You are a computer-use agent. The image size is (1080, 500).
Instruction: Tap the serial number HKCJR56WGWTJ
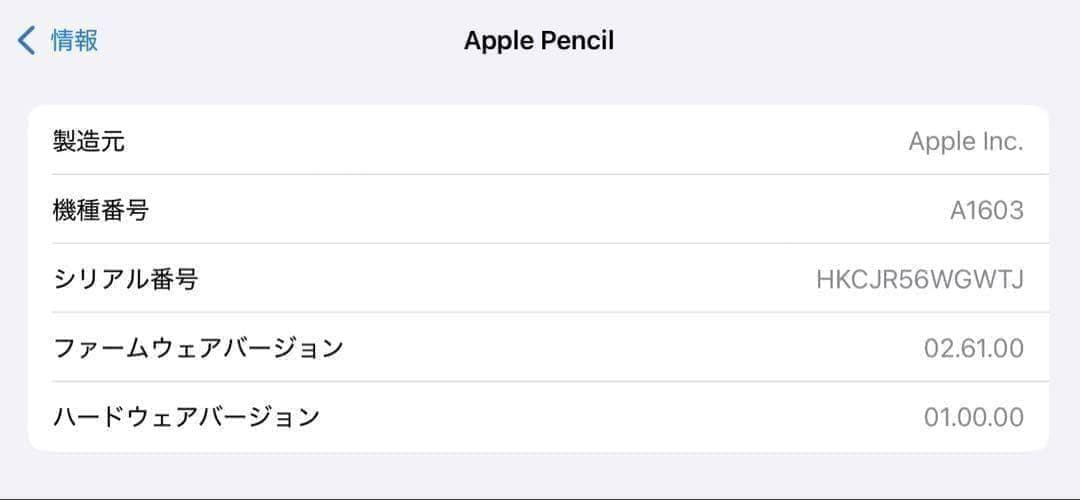coord(919,279)
